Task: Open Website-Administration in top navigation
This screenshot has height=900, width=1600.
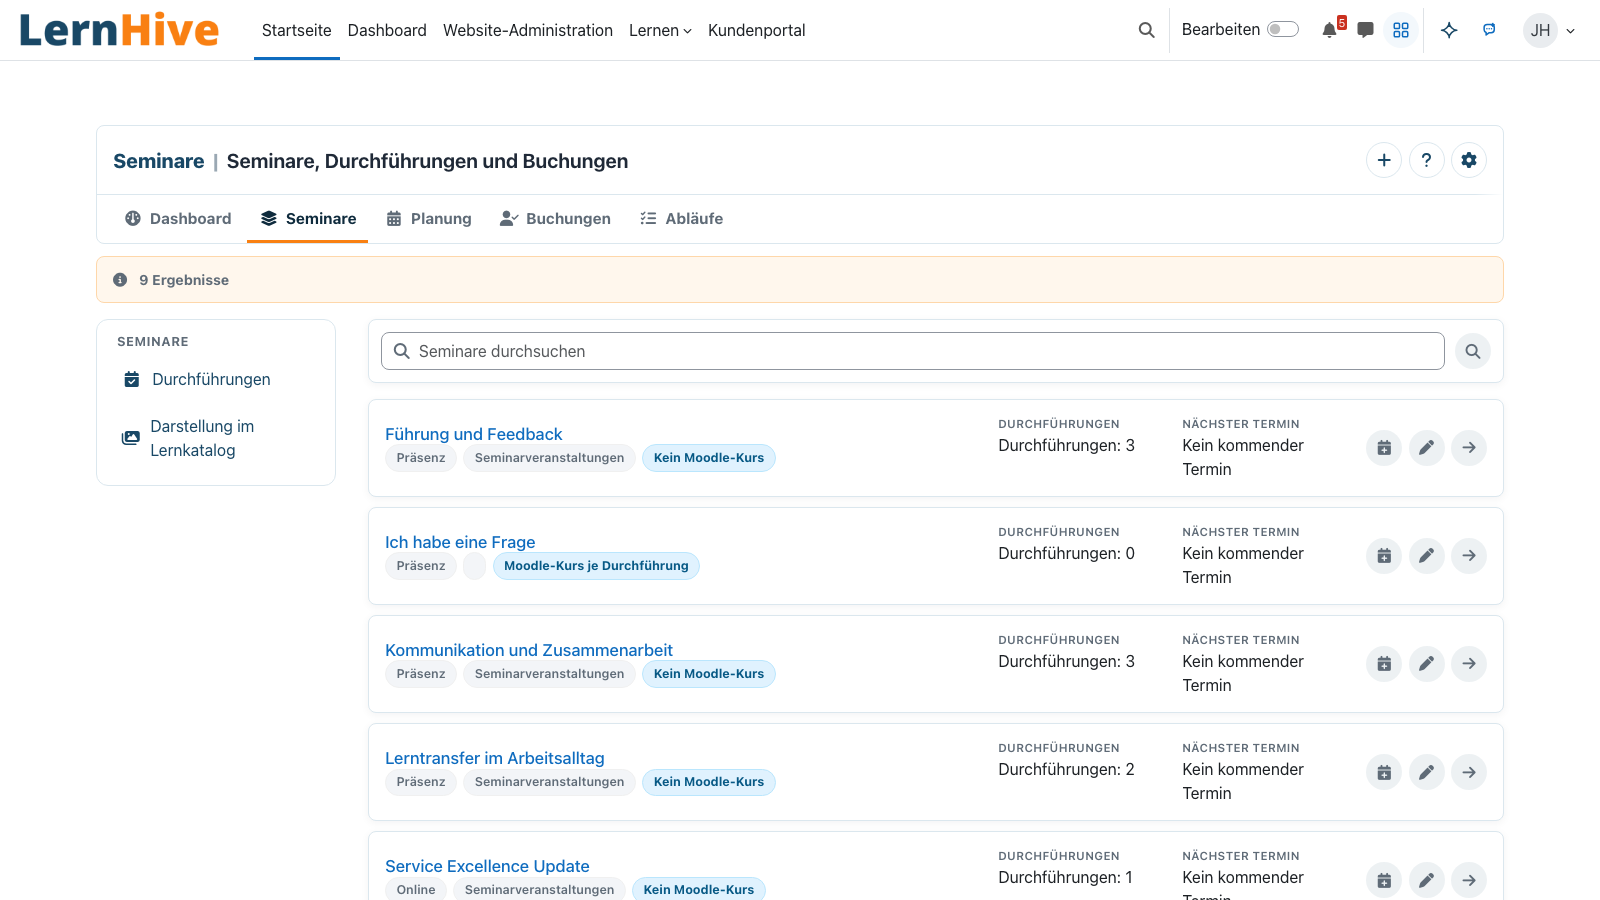Action: tap(528, 30)
